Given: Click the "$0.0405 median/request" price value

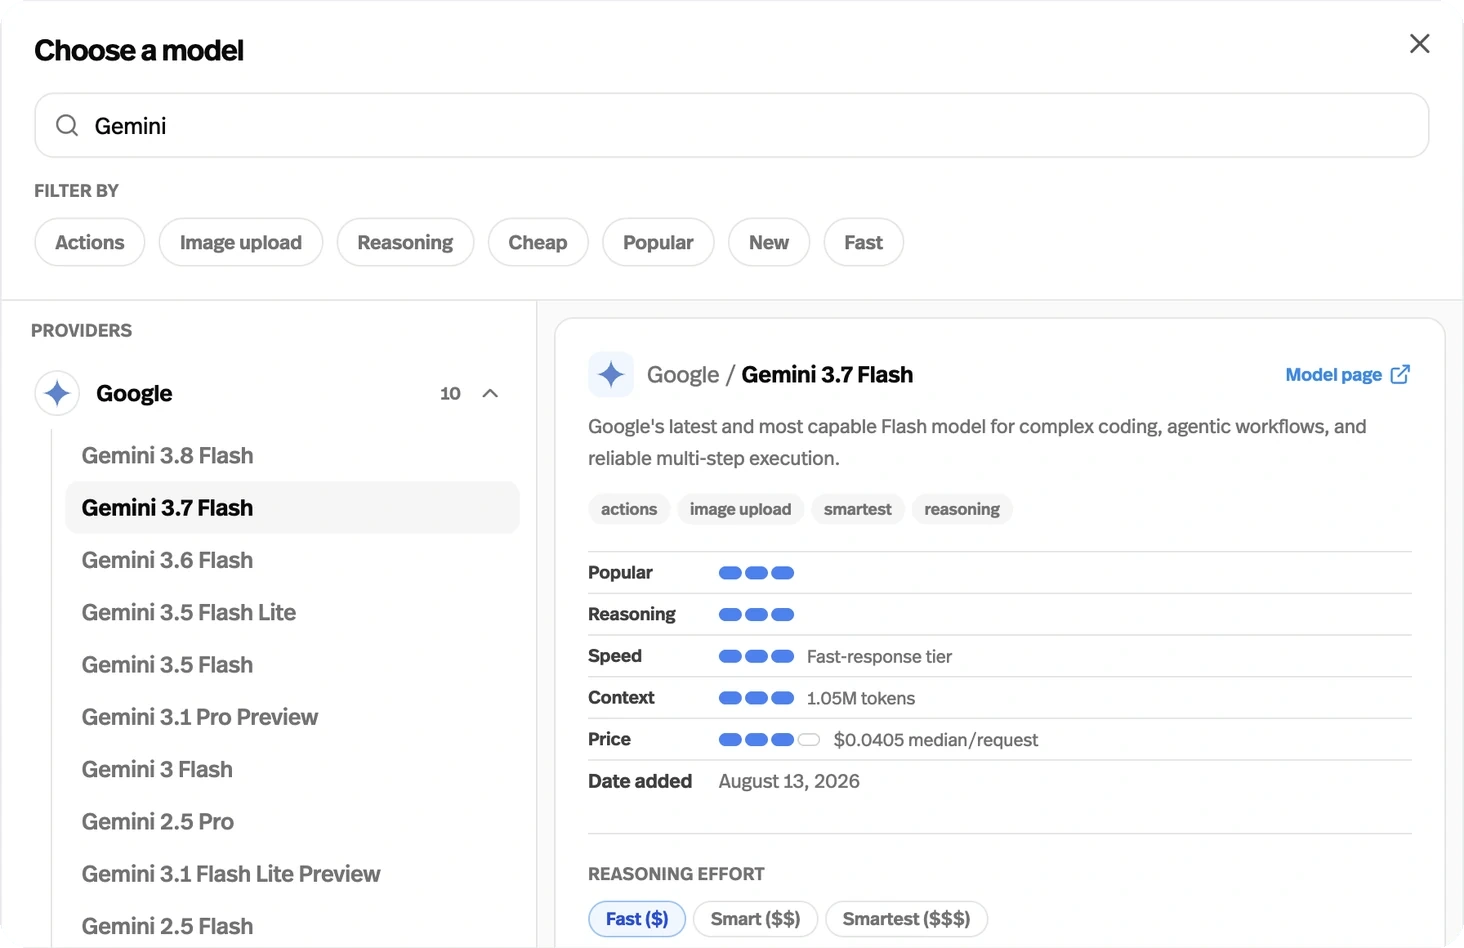Looking at the screenshot, I should pos(936,740).
